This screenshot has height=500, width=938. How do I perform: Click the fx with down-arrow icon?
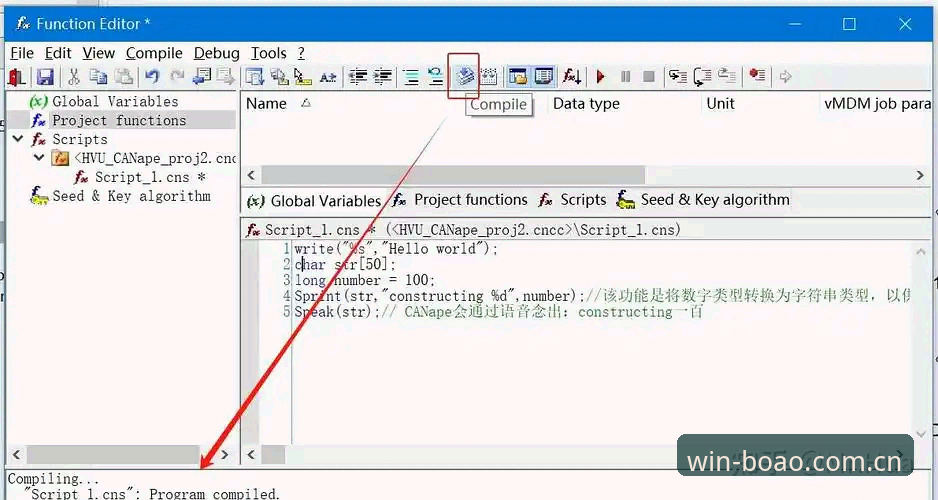[x=572, y=77]
